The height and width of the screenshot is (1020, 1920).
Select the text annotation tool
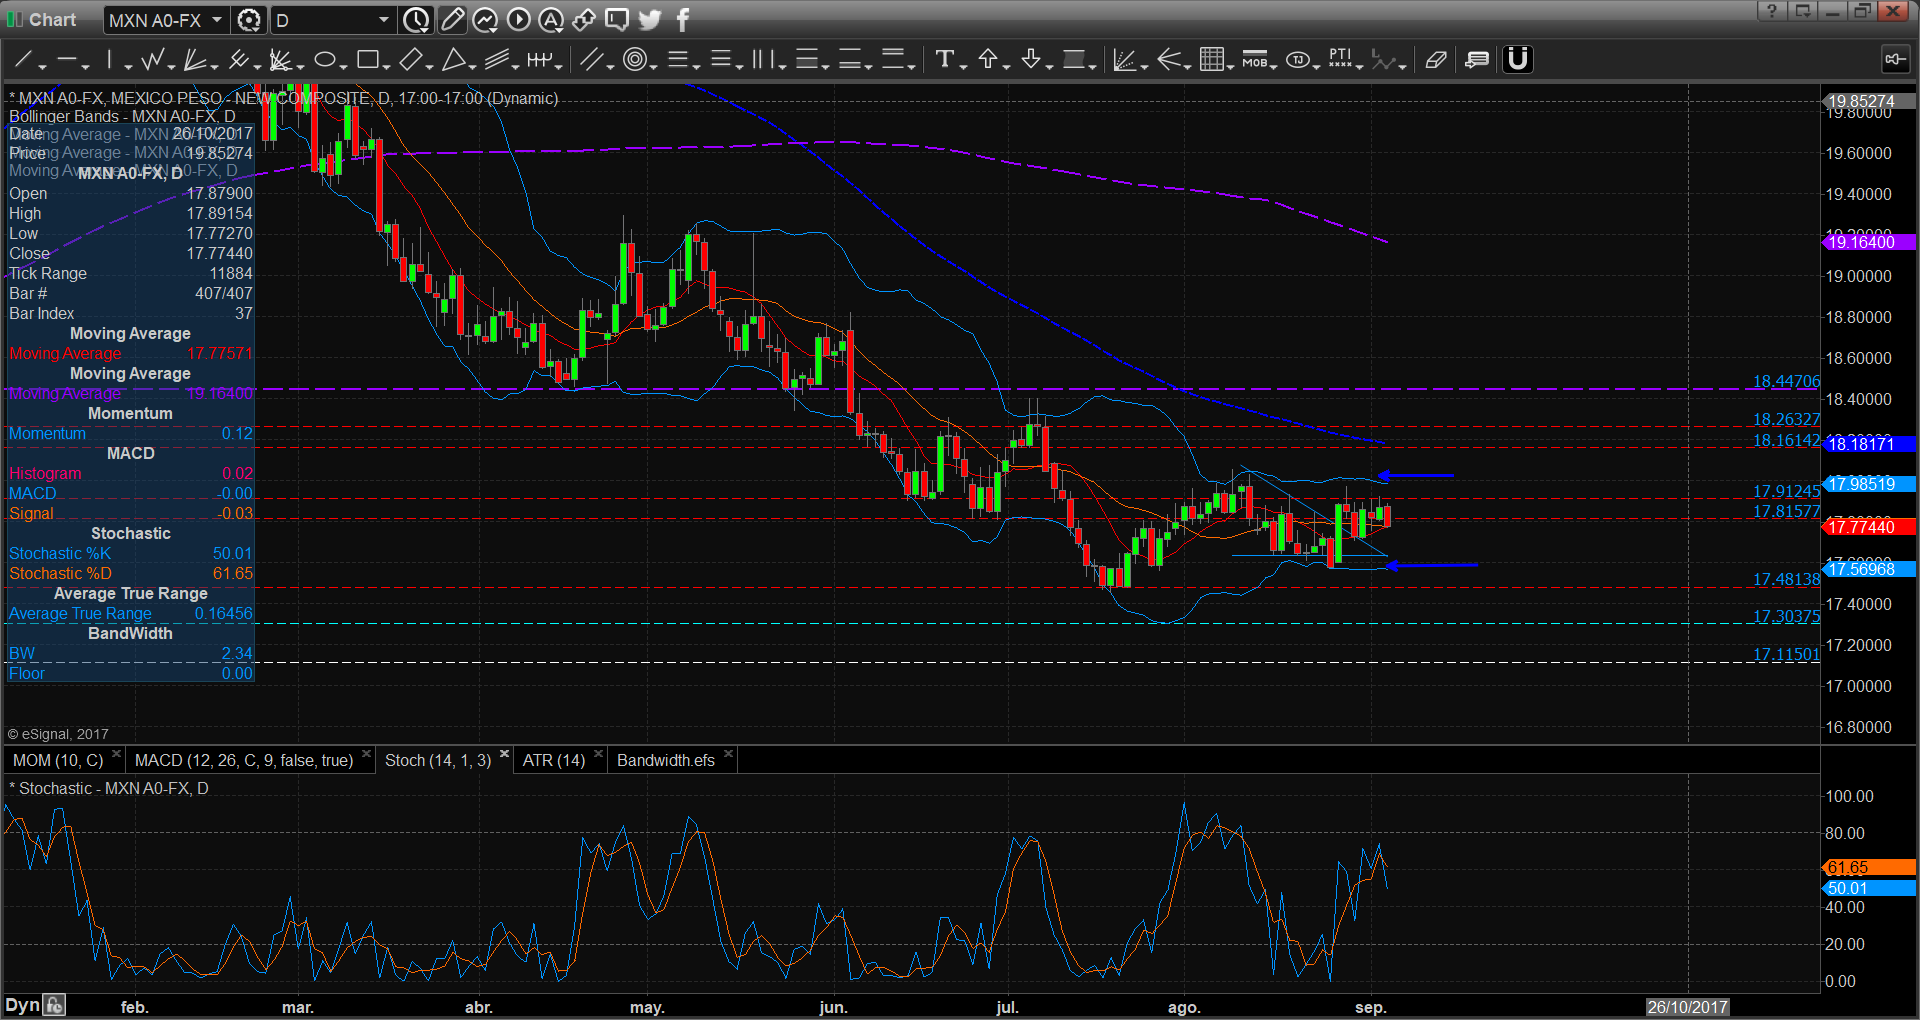(944, 60)
